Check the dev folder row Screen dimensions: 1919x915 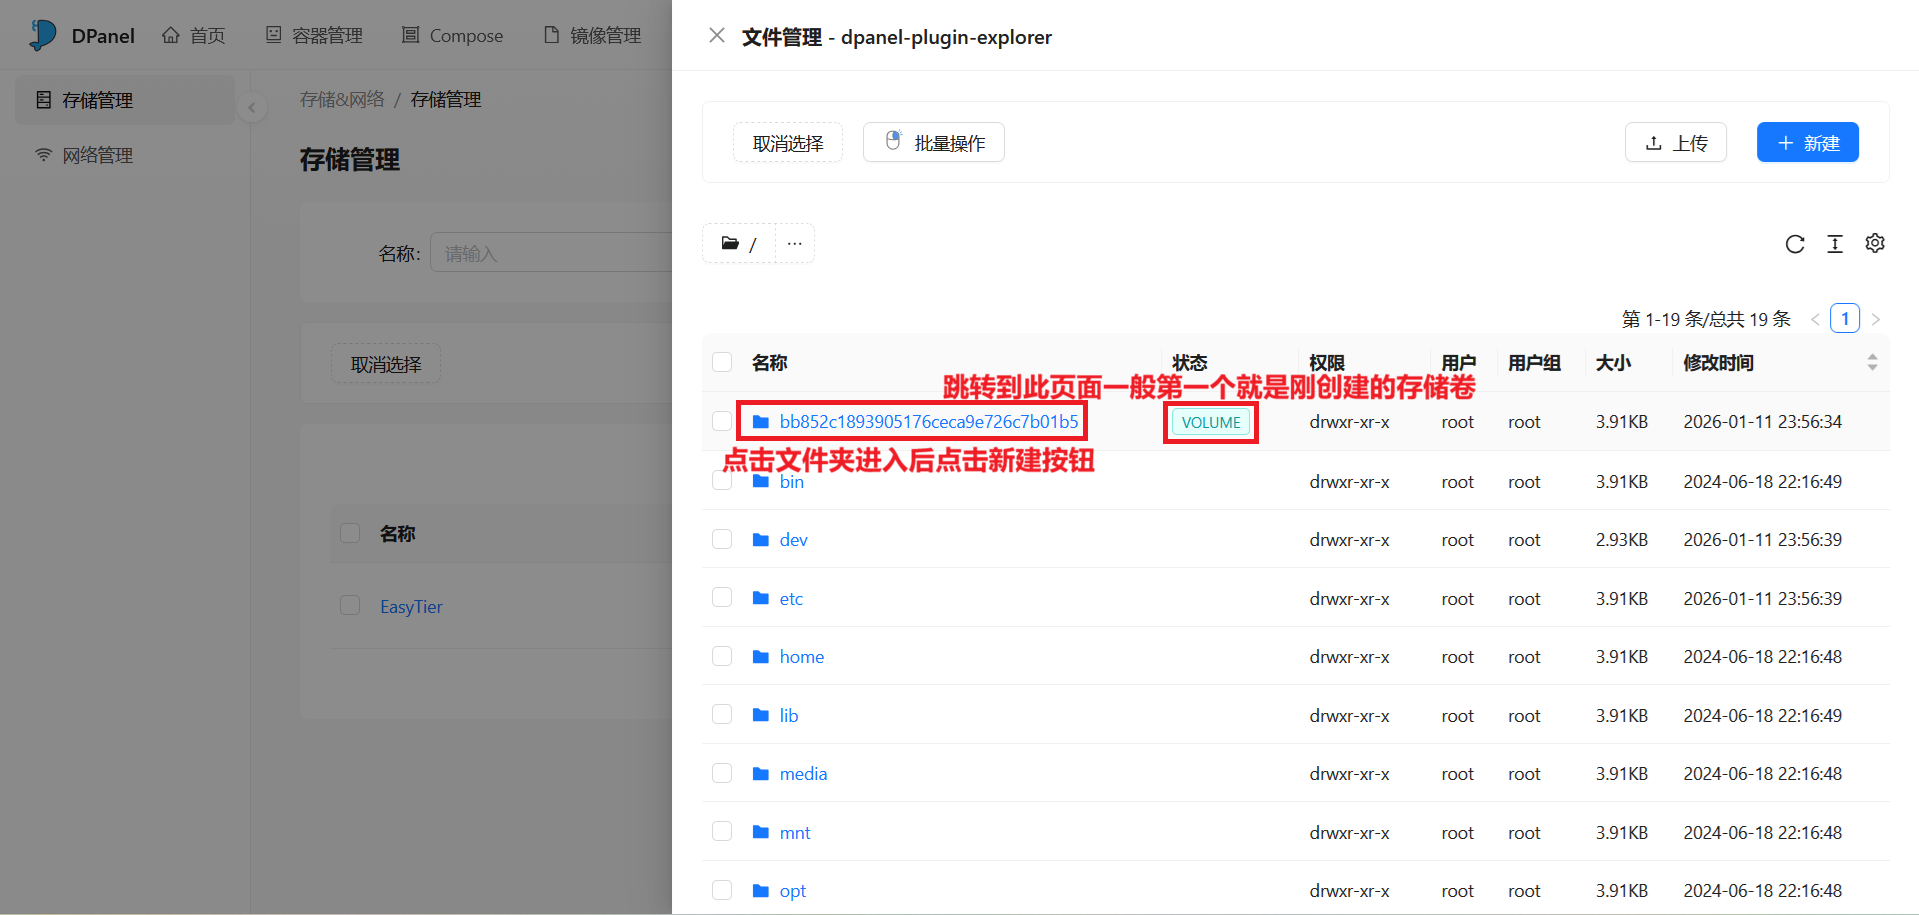tap(722, 539)
